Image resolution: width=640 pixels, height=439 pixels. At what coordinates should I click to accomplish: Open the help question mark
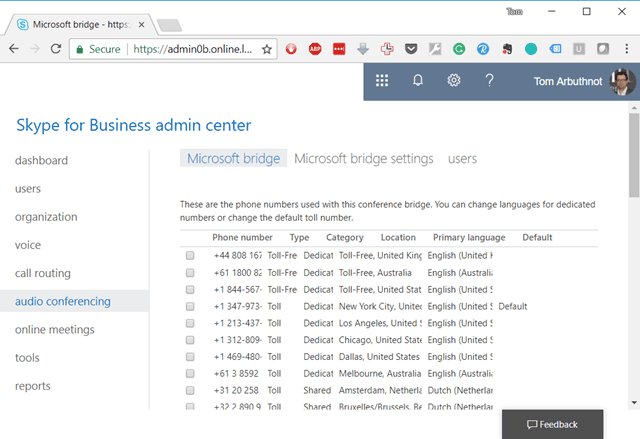pyautogui.click(x=489, y=80)
